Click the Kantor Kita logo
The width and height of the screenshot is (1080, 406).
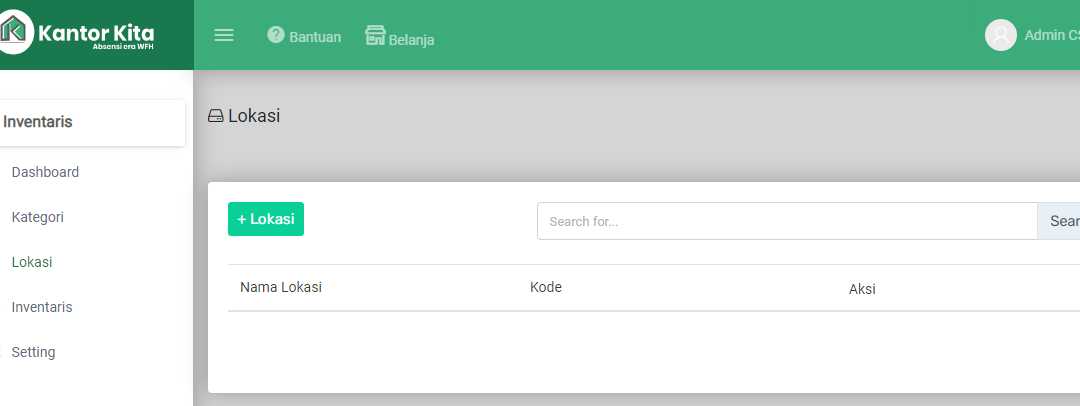pos(76,32)
